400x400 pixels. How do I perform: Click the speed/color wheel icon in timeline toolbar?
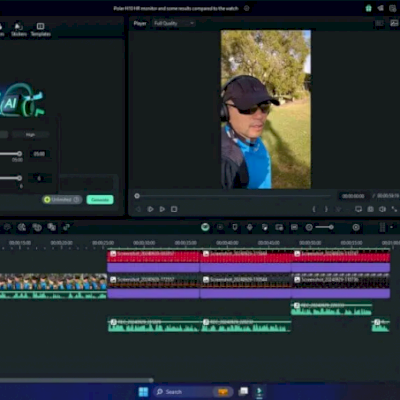point(22,227)
